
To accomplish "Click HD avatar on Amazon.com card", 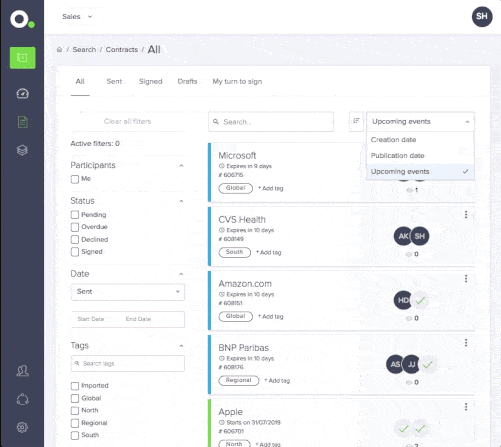I will [x=403, y=300].
